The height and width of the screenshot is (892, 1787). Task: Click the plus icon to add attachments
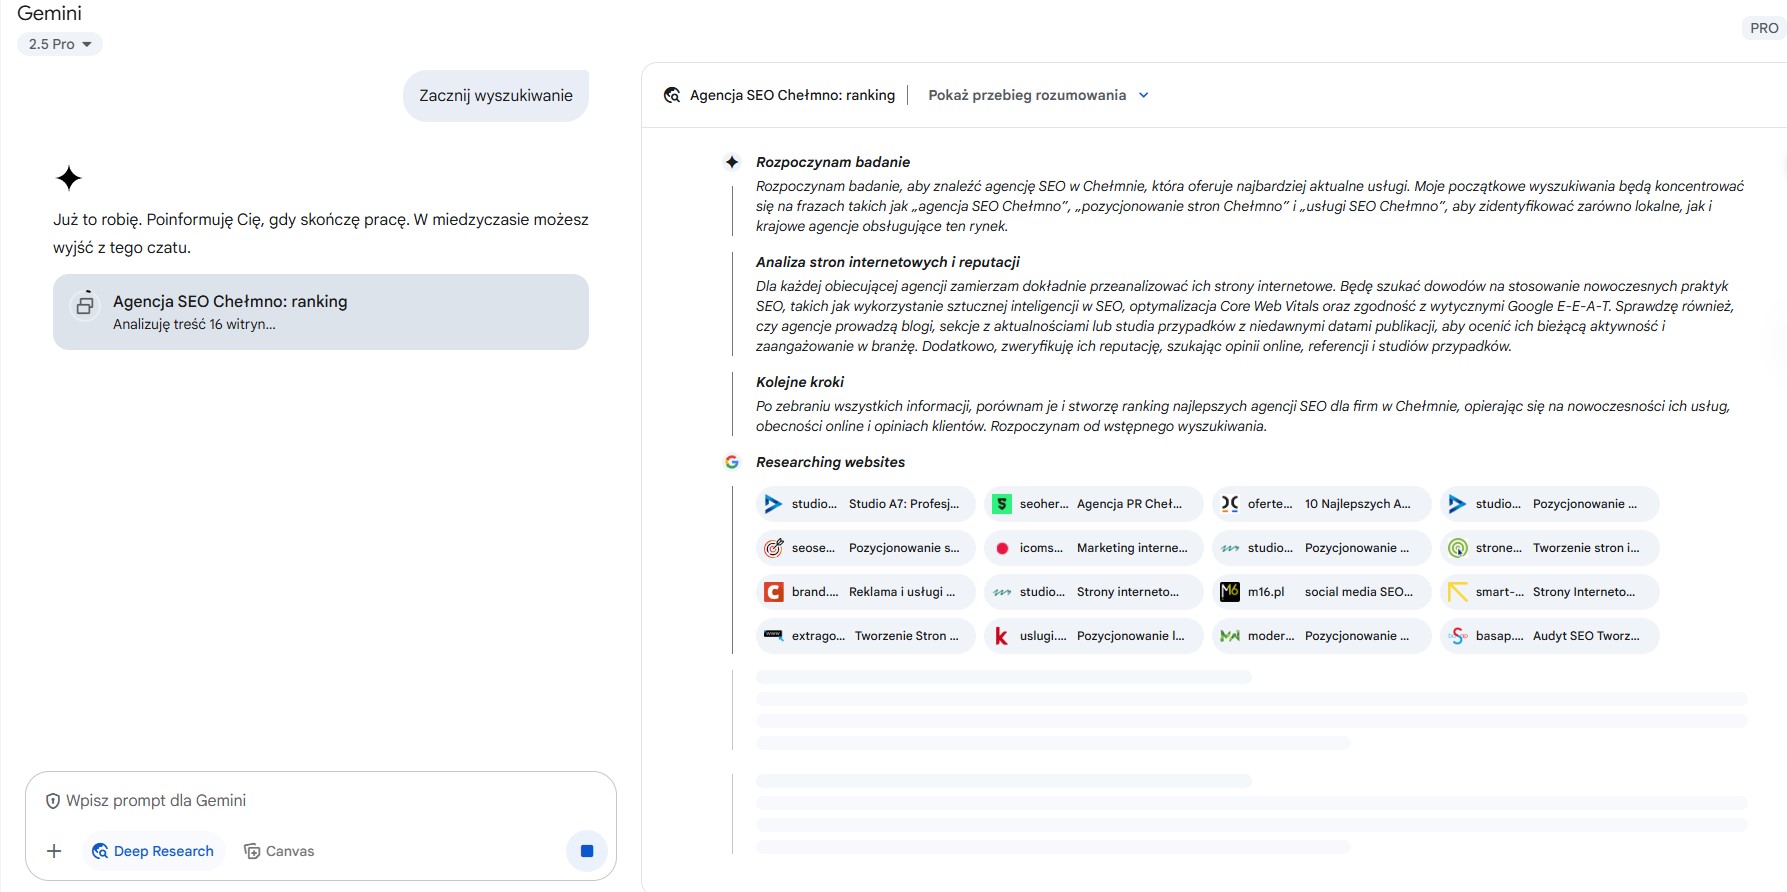click(x=54, y=851)
